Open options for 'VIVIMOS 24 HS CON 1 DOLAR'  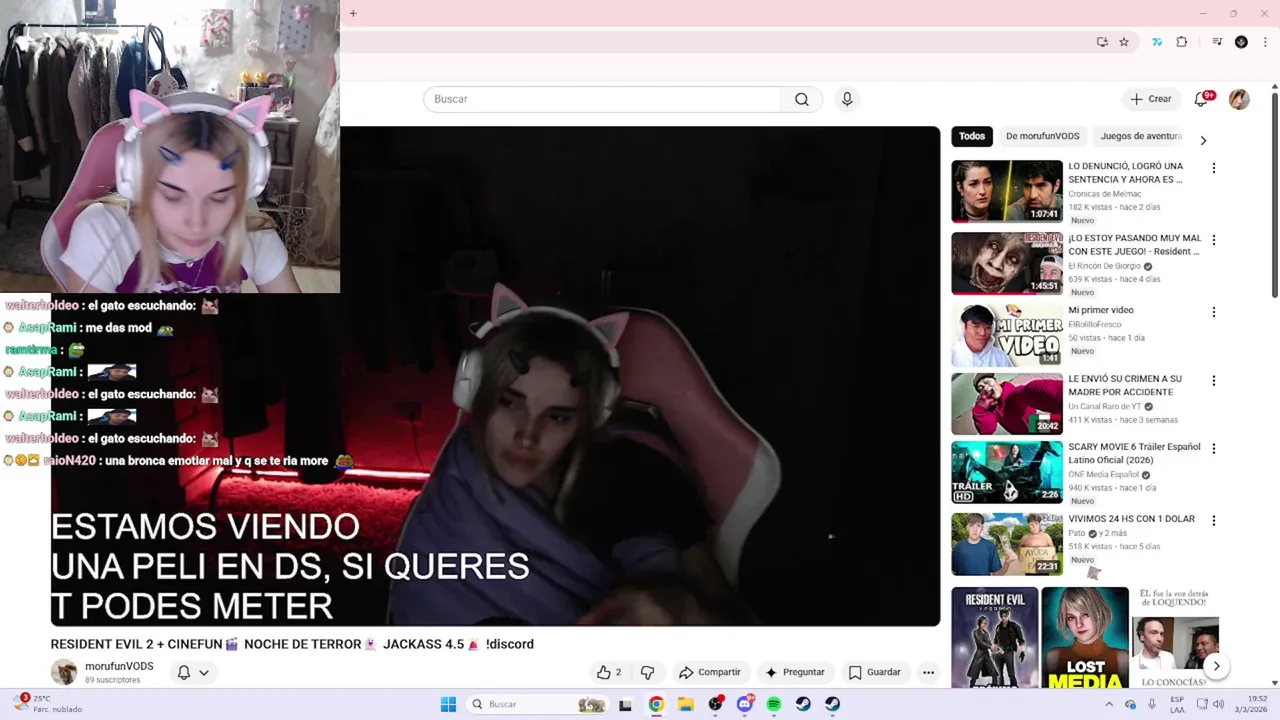pos(1214,521)
